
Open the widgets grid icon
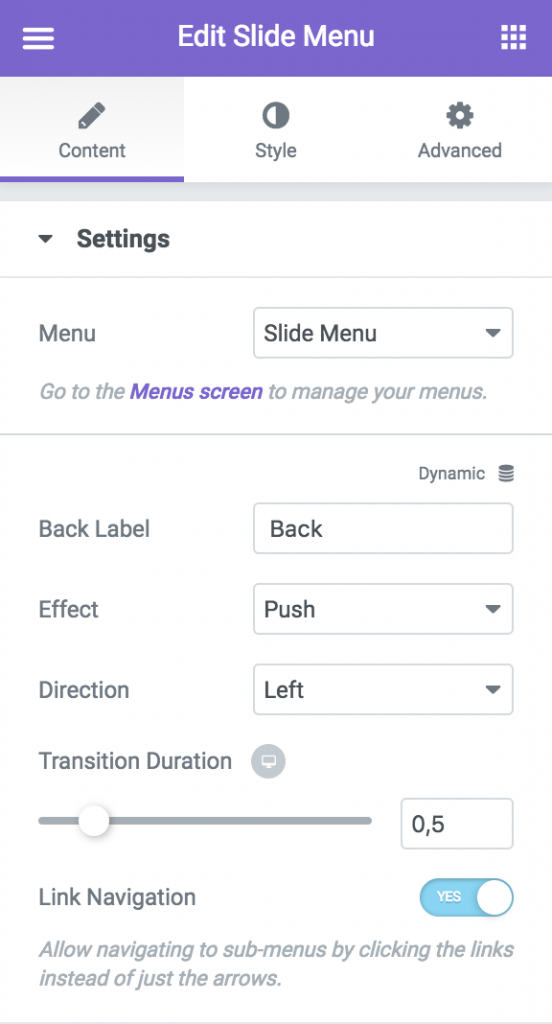coord(513,37)
